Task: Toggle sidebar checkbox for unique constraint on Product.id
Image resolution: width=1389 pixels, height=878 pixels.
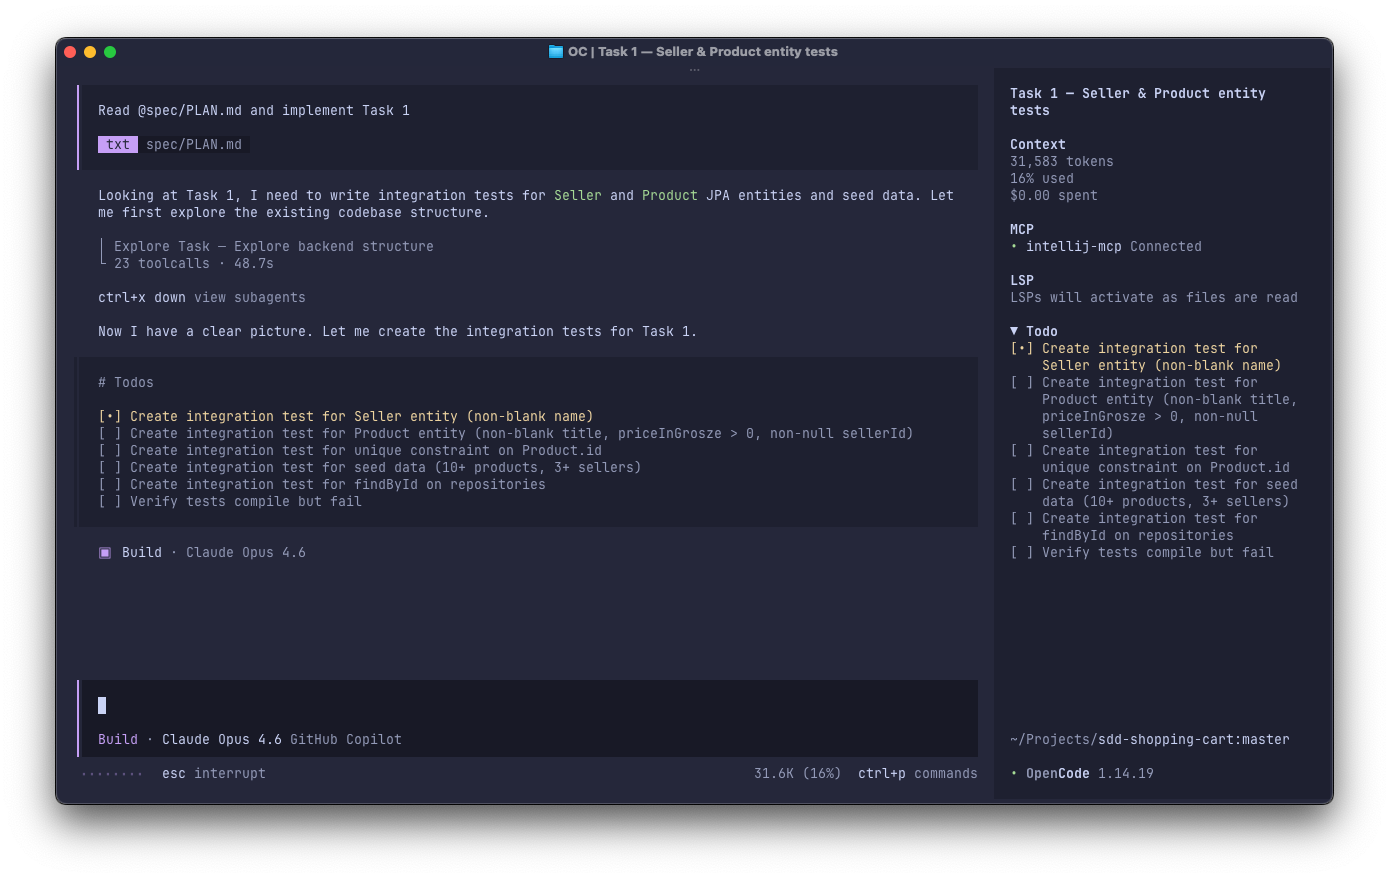Action: point(1022,450)
